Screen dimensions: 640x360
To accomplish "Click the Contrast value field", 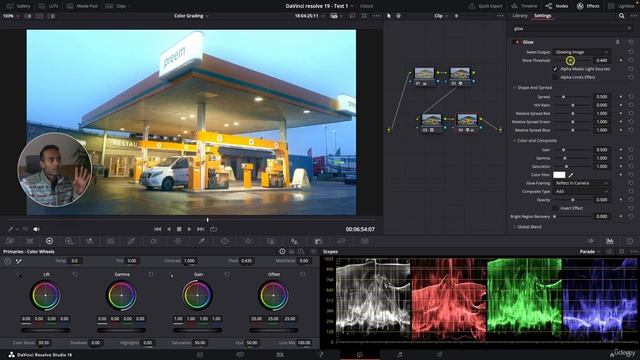I will pos(189,261).
